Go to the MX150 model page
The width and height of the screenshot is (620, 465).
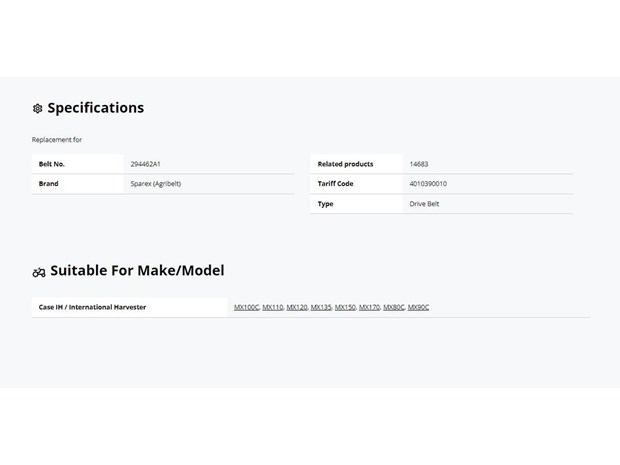point(345,307)
